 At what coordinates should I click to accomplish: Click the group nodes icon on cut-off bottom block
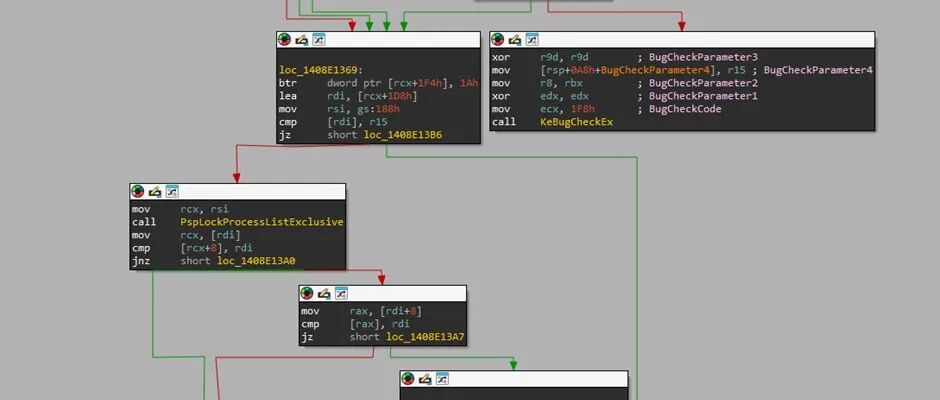point(443,379)
